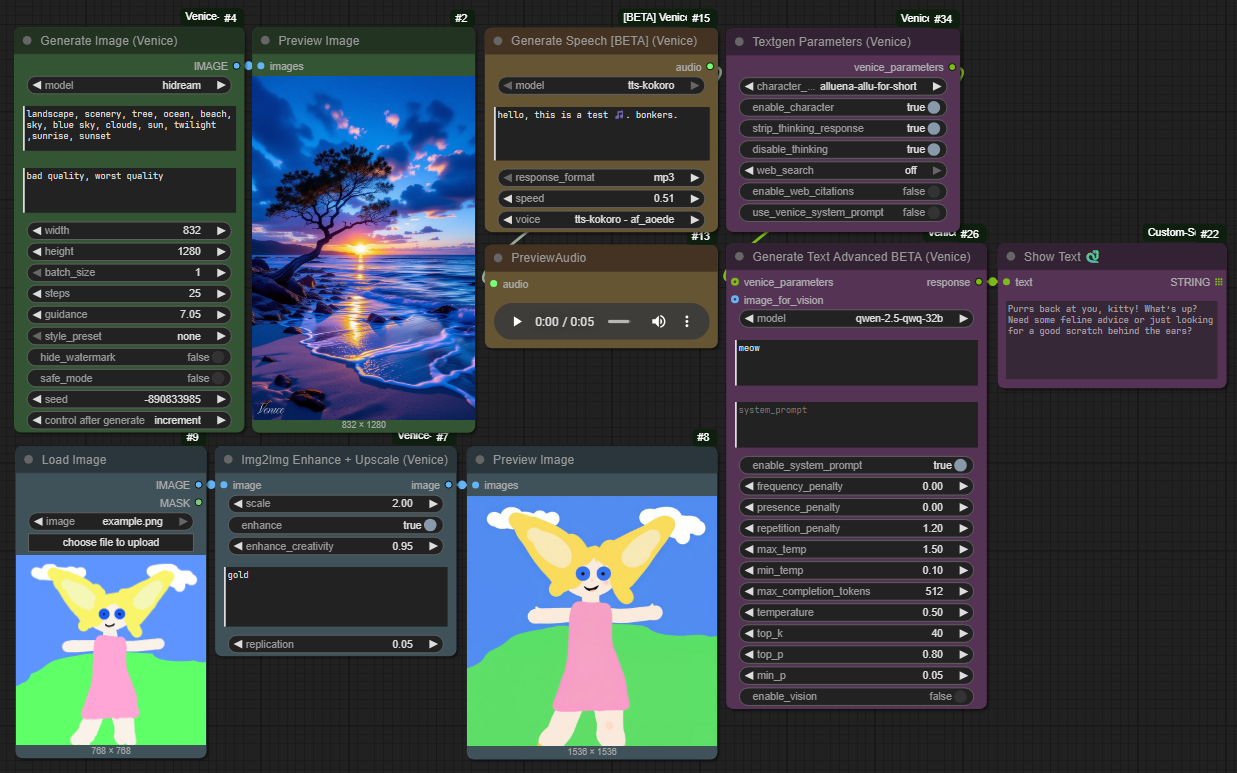1237x773 pixels.
Task: Decrease steps value with left arrow
Action: [37, 294]
